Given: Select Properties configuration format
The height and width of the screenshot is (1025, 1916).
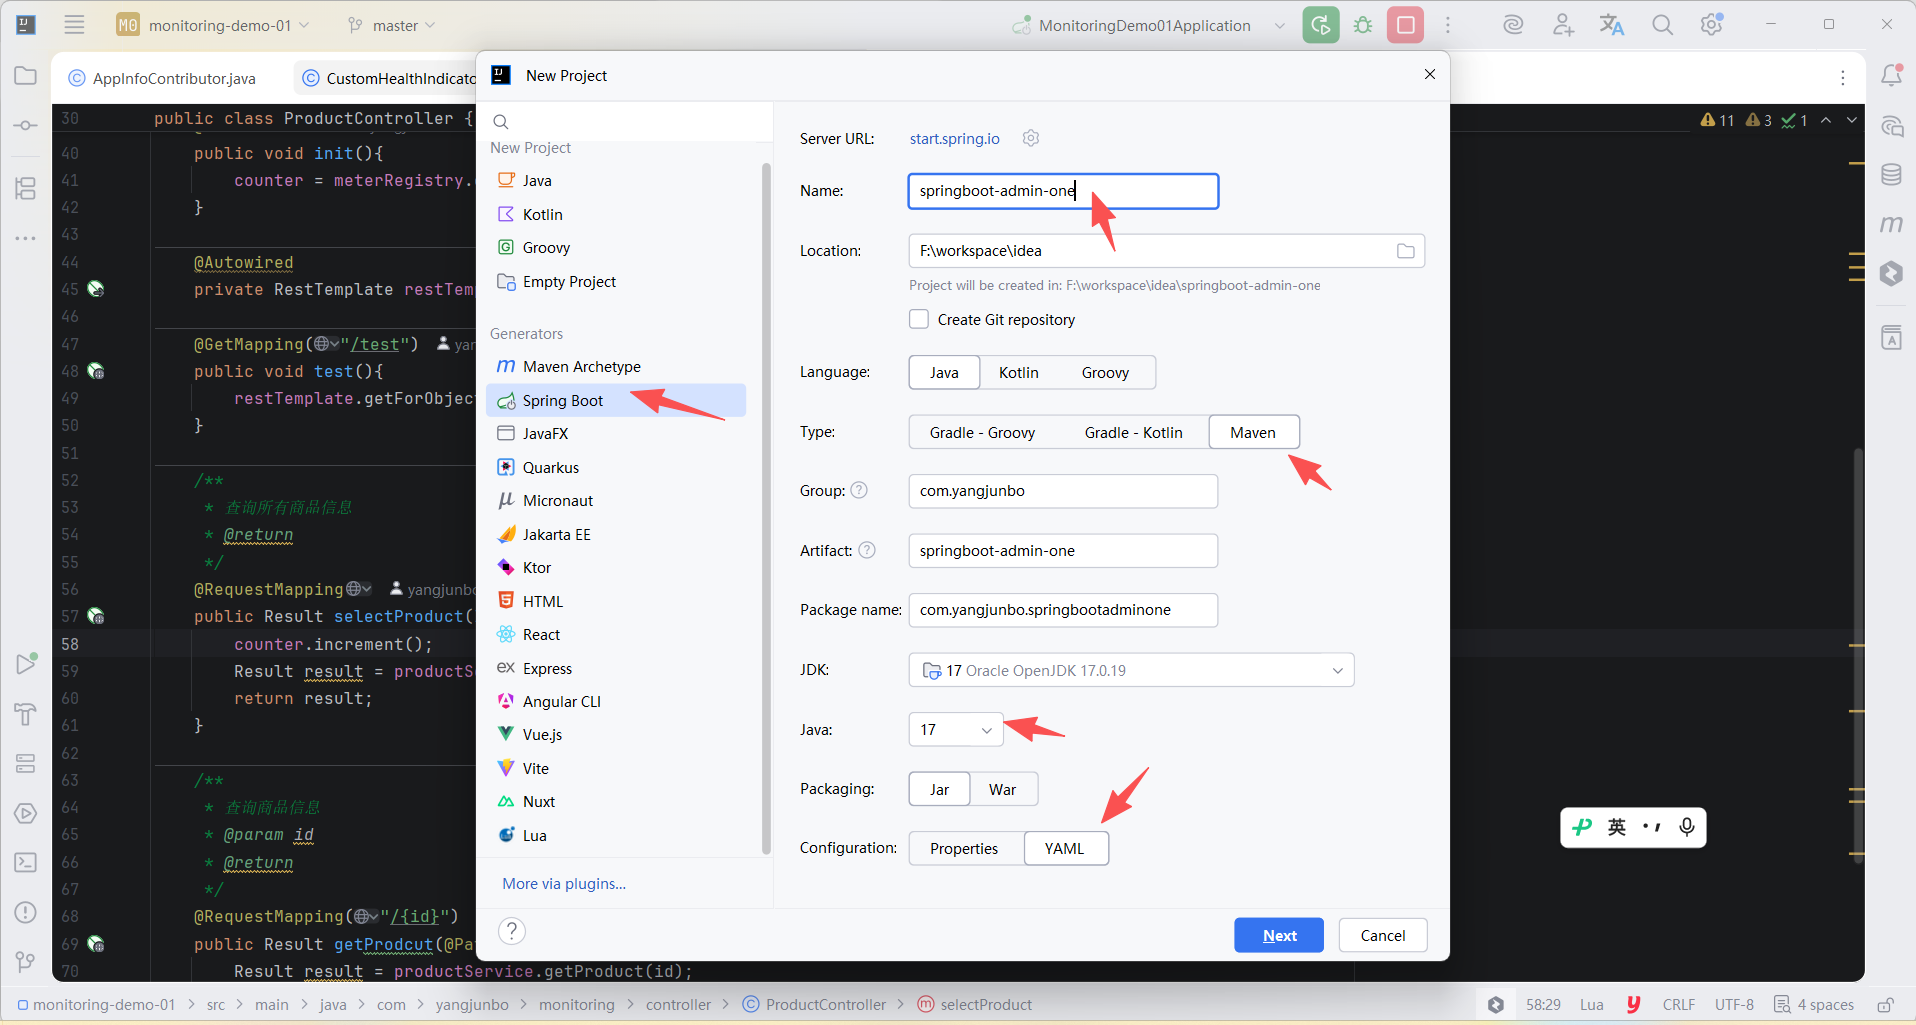Looking at the screenshot, I should coord(965,848).
